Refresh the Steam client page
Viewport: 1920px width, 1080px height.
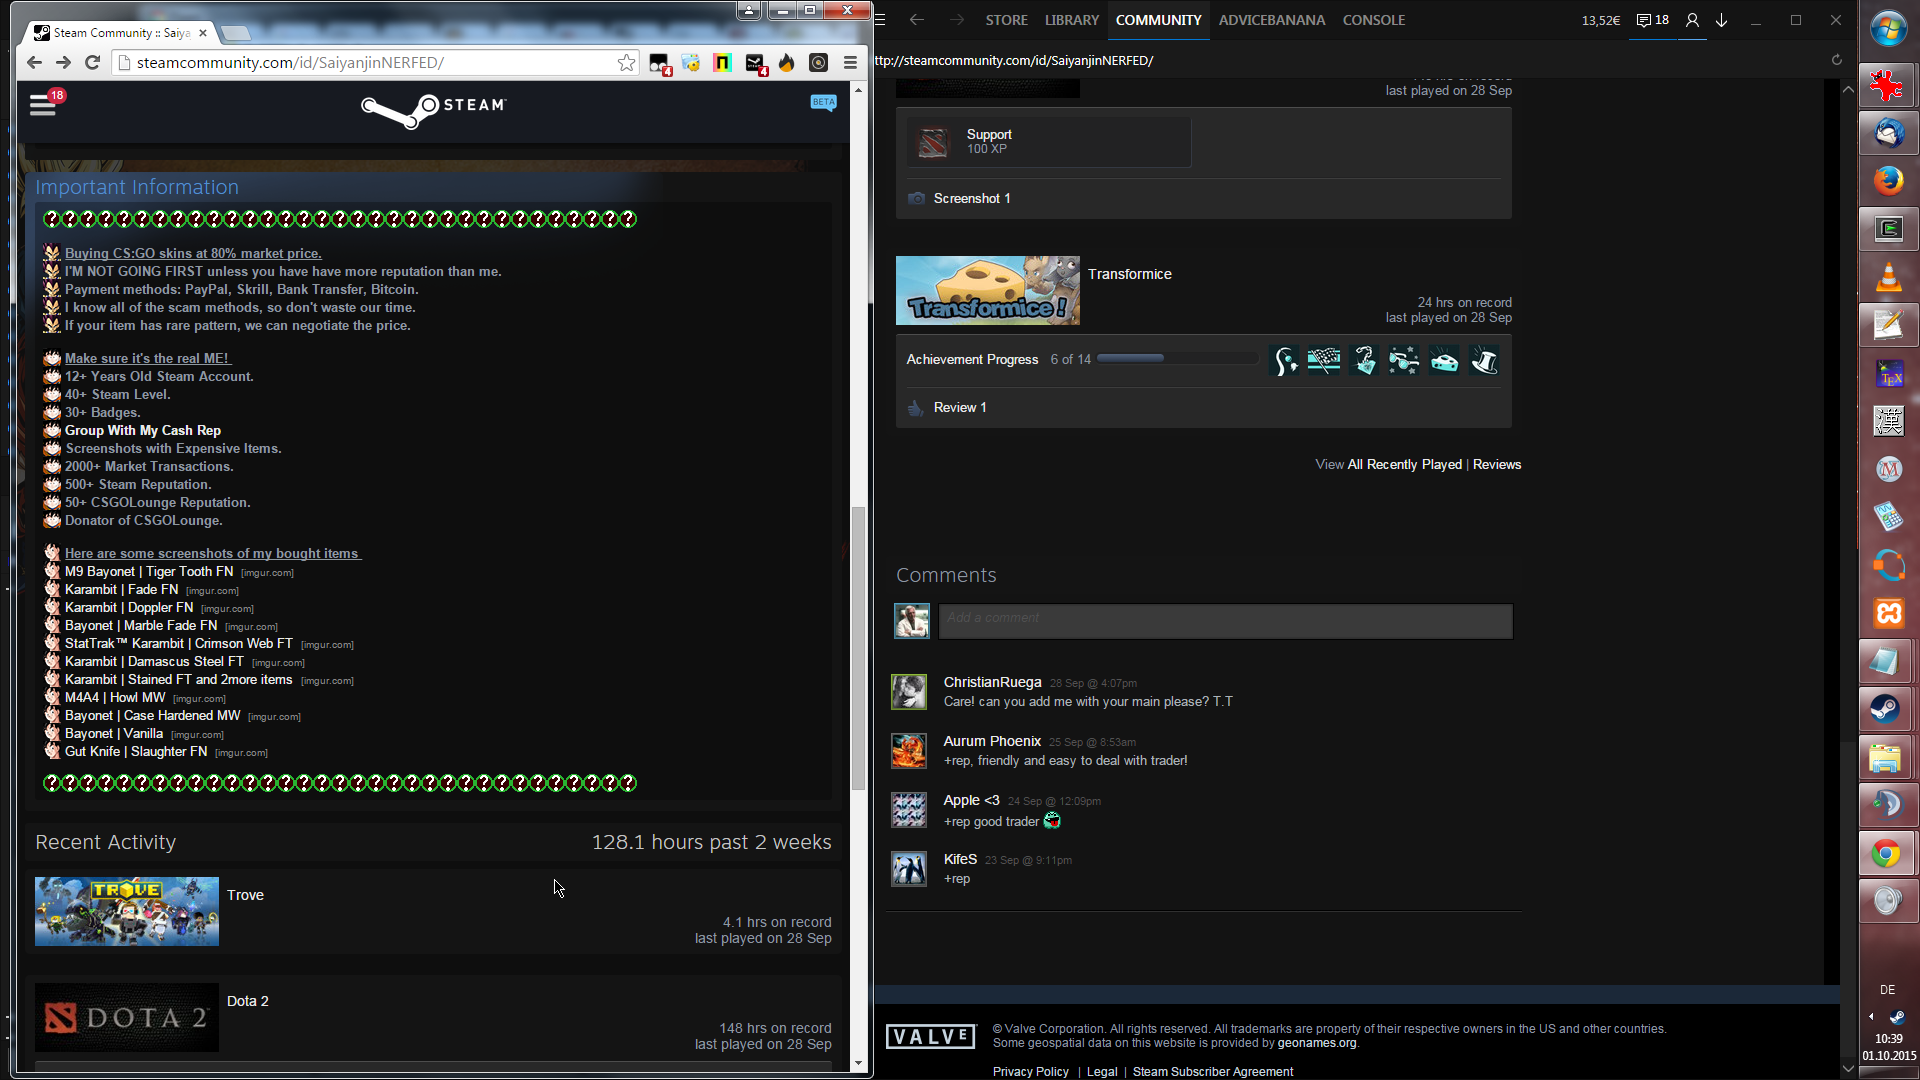[1836, 60]
